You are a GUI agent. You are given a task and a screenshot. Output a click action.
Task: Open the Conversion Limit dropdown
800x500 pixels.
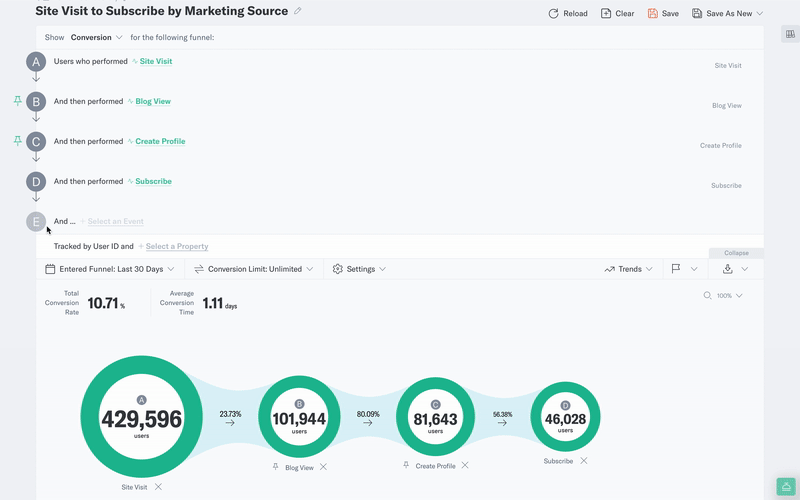pyautogui.click(x=254, y=269)
